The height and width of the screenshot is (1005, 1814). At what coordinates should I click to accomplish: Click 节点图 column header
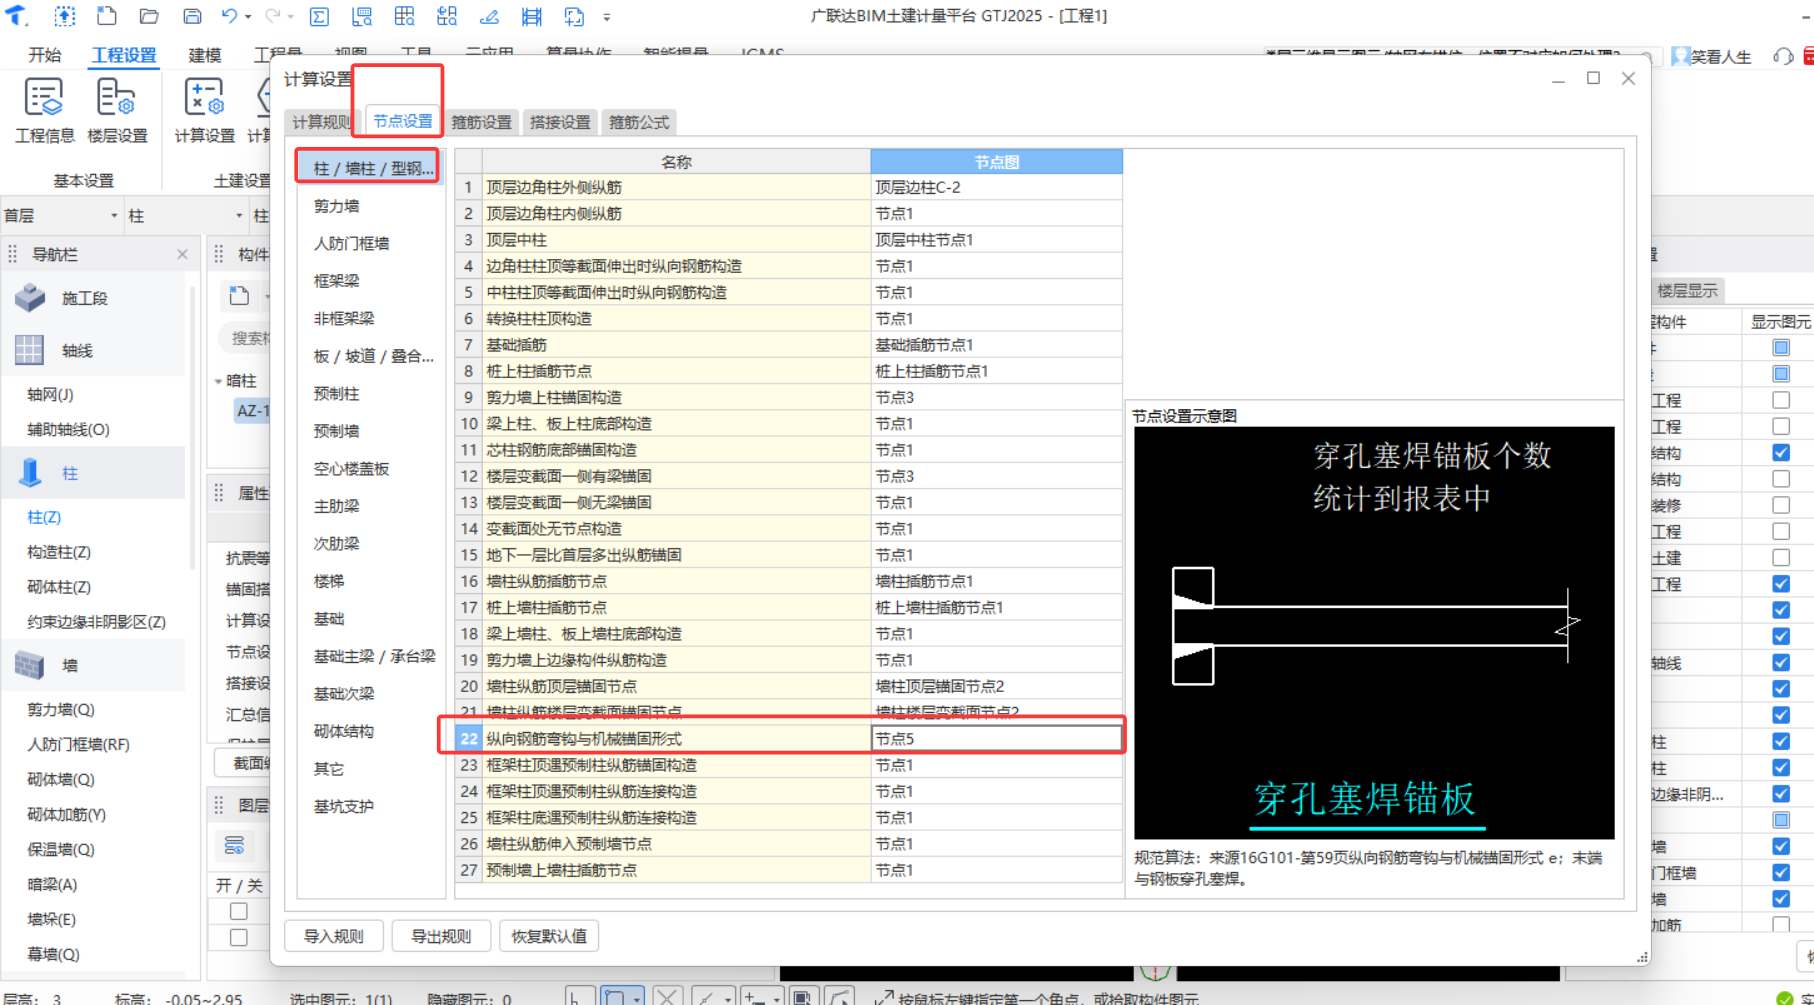[996, 161]
